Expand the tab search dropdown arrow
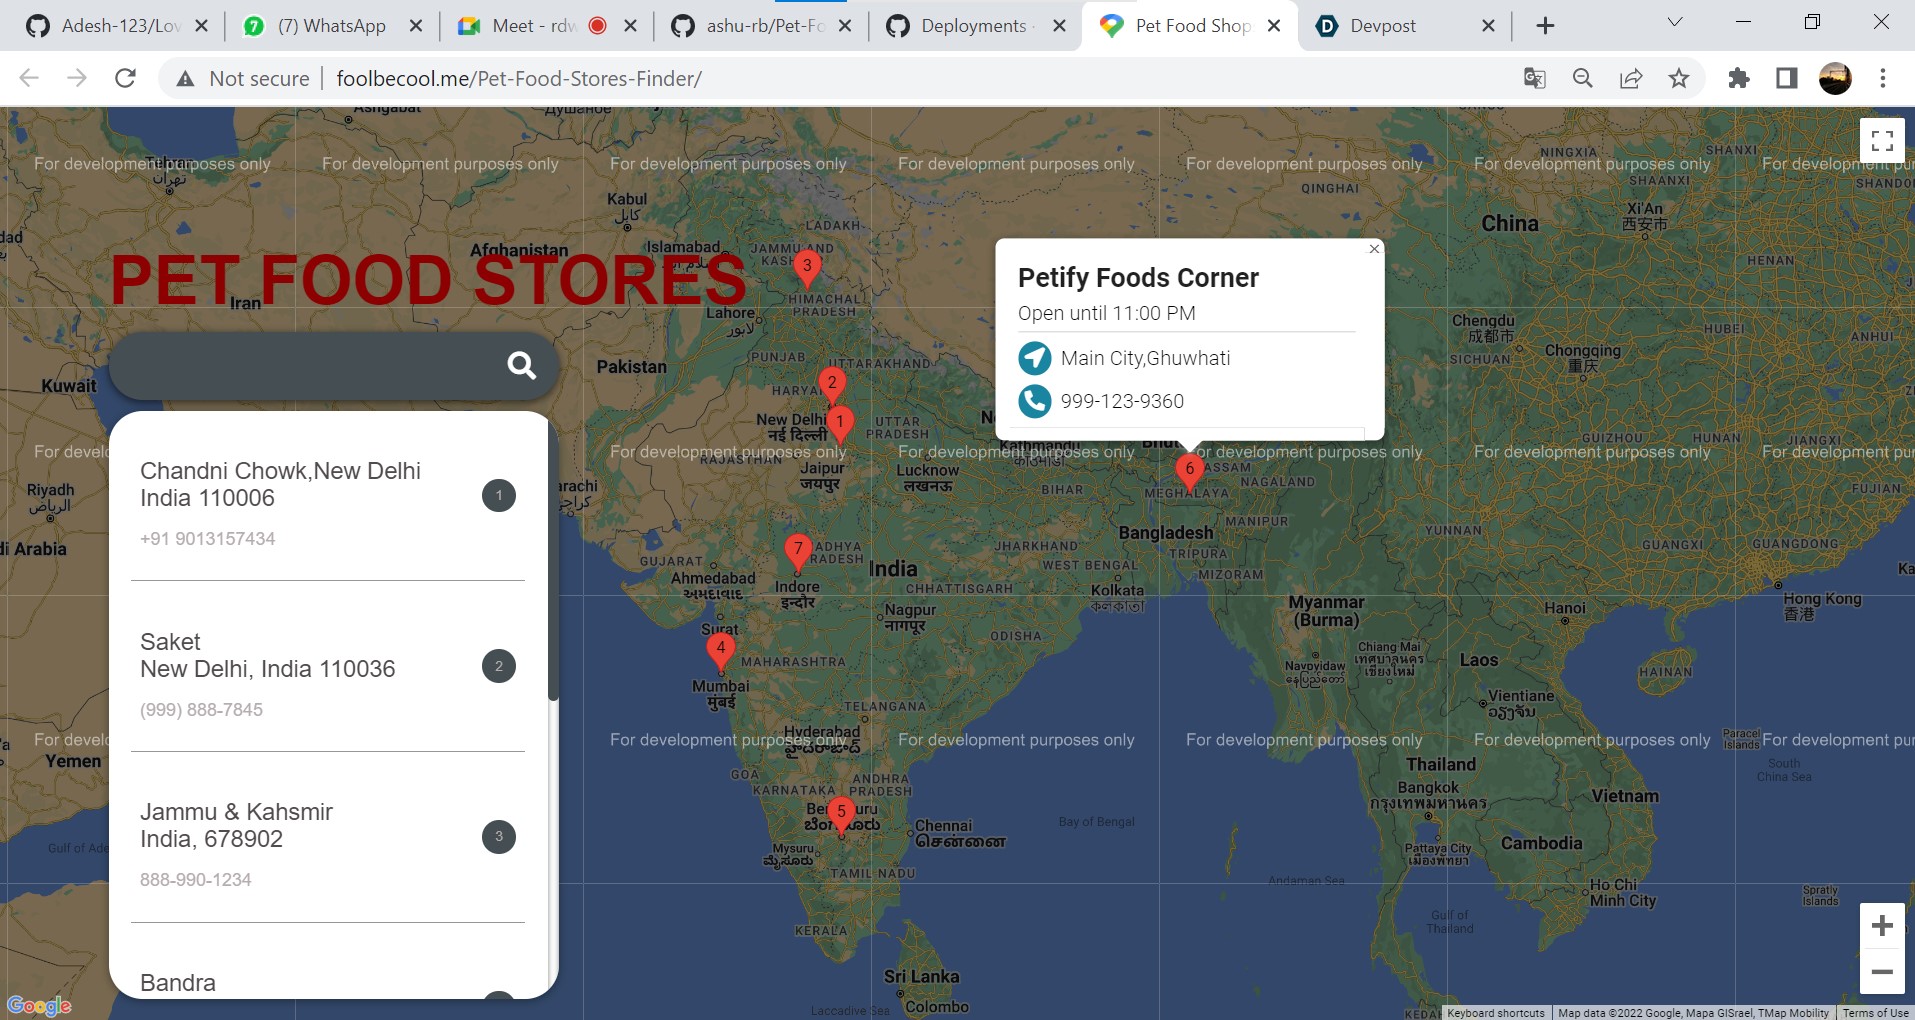 point(1675,22)
